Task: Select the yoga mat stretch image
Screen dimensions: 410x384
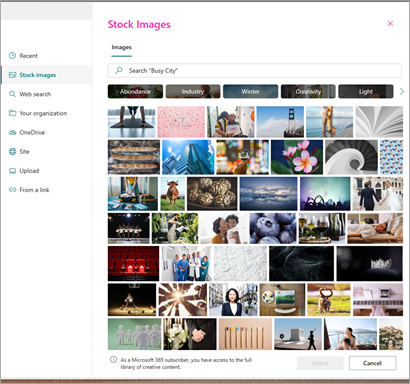Action: (x=131, y=122)
